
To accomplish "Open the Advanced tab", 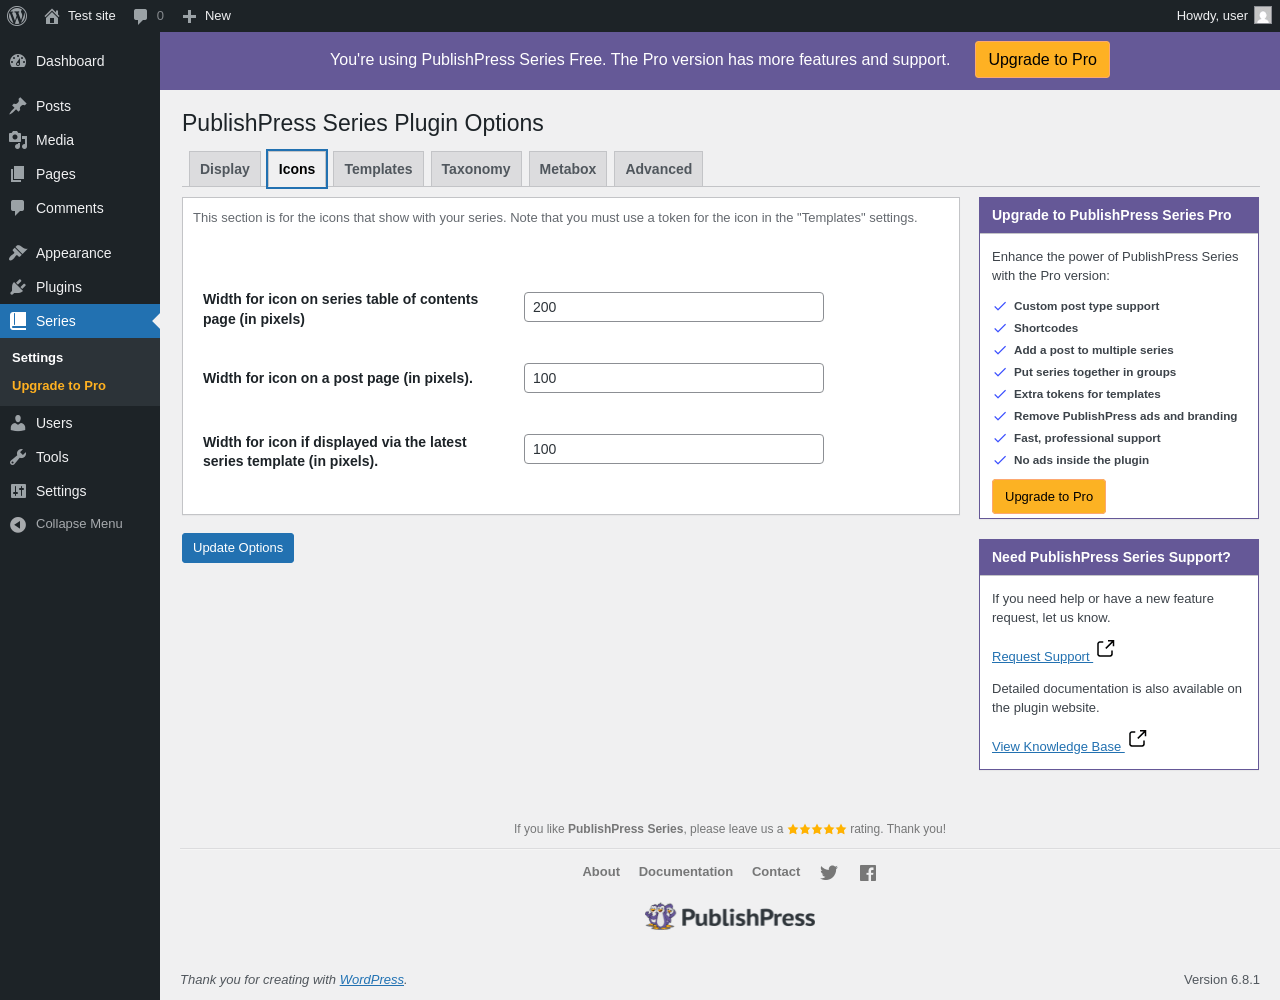I will click(658, 169).
